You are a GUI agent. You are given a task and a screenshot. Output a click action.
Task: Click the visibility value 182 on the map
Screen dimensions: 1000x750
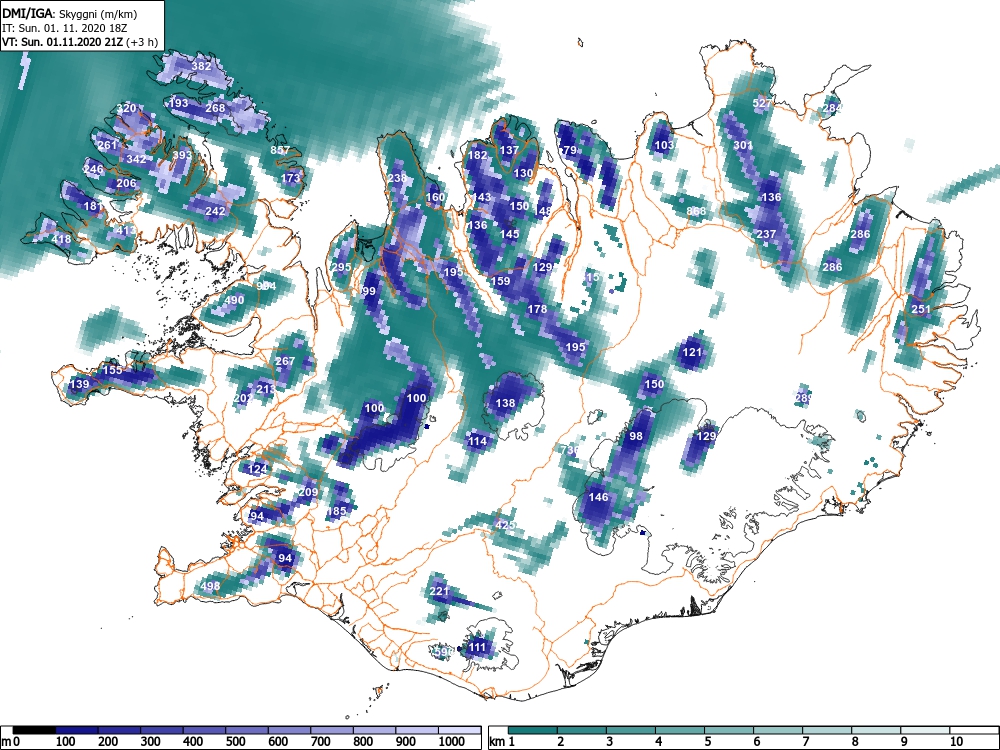pos(477,155)
